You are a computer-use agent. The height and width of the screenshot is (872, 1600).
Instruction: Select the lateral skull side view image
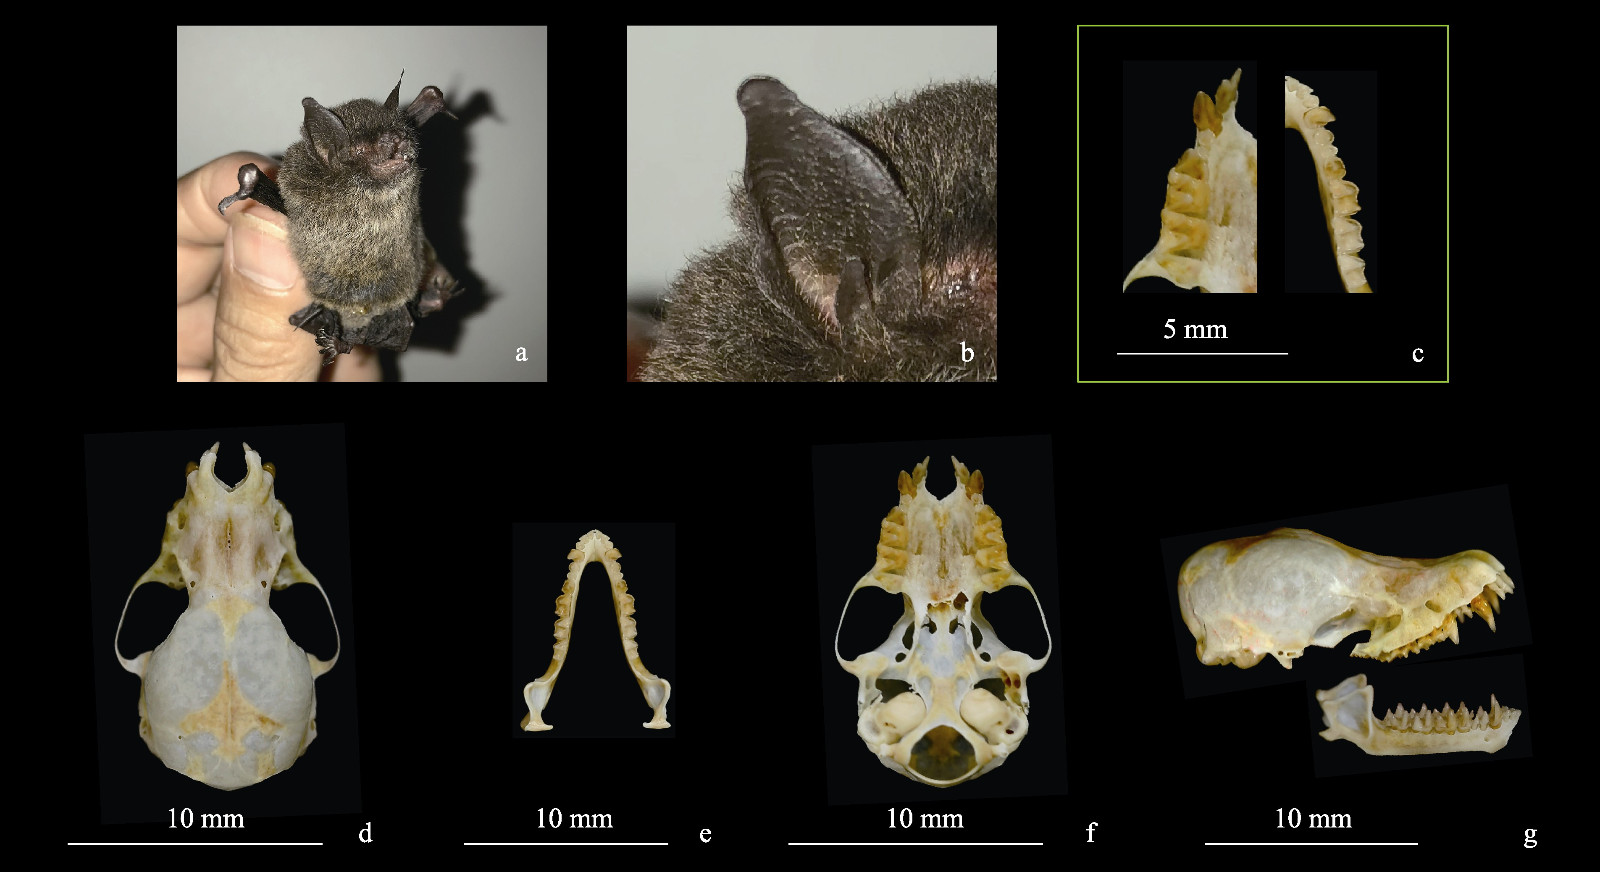(x=1346, y=592)
